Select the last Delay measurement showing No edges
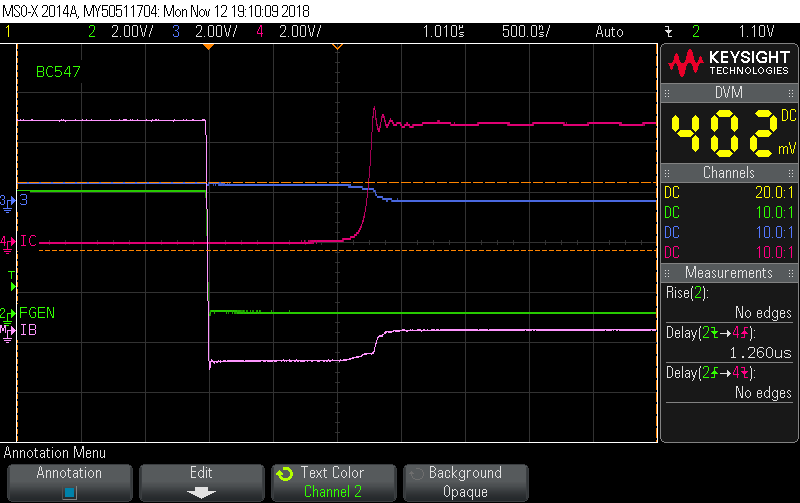The image size is (800, 503). point(729,383)
